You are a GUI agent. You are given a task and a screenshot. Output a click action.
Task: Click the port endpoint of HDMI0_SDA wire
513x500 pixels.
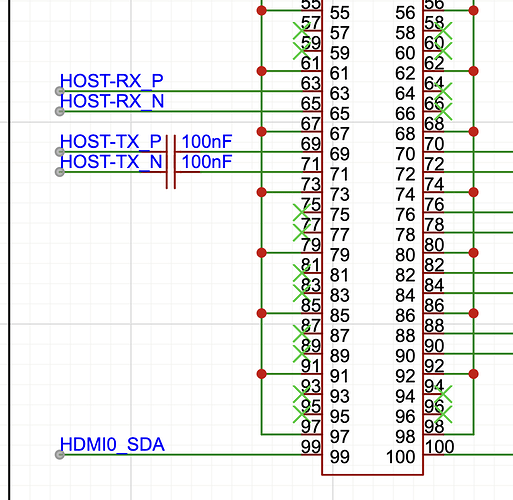60,454
